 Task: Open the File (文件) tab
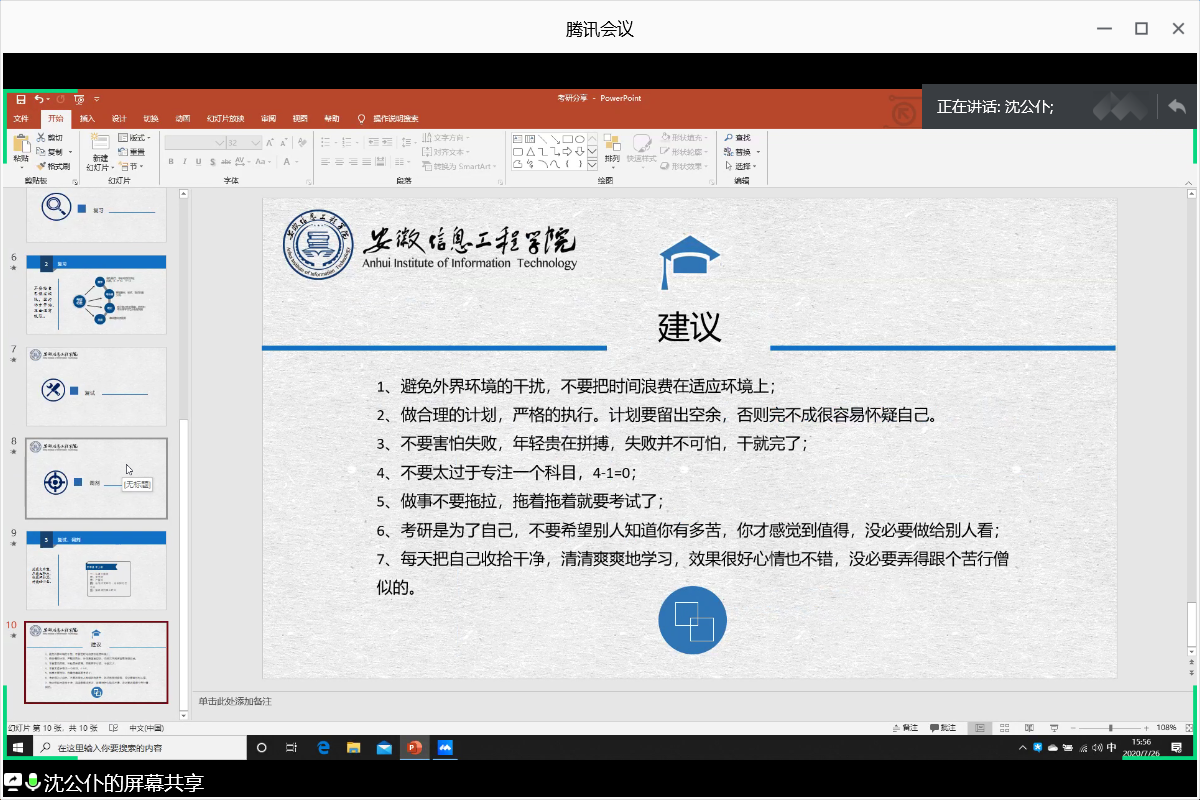point(21,118)
